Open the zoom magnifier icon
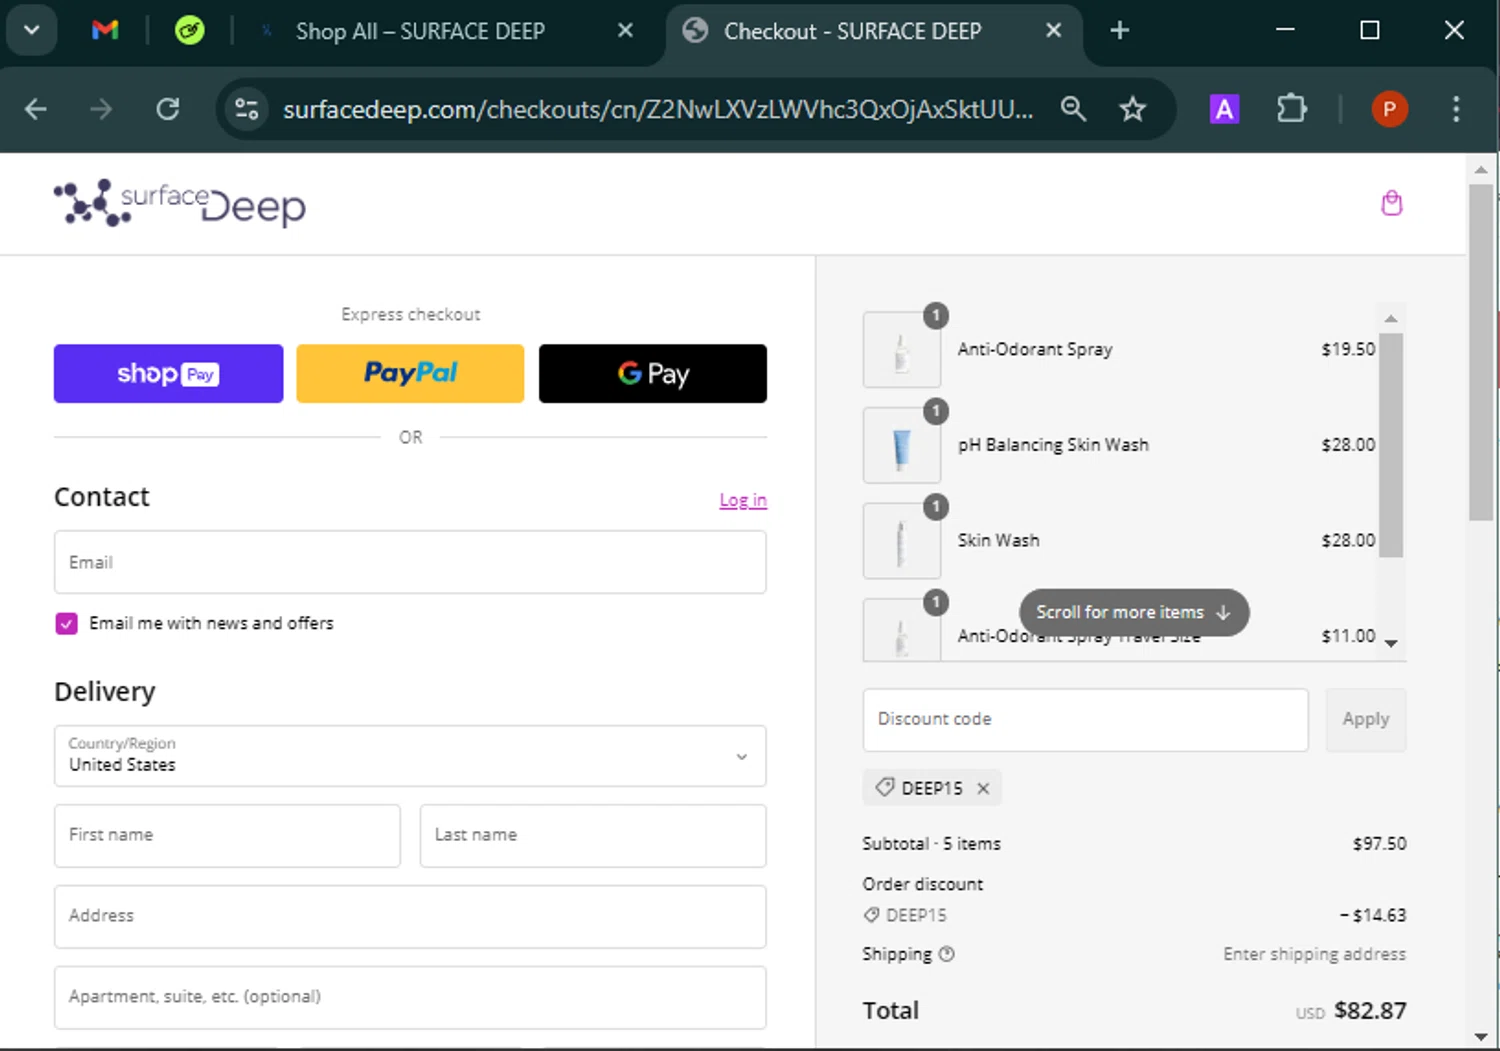 pos(1073,109)
